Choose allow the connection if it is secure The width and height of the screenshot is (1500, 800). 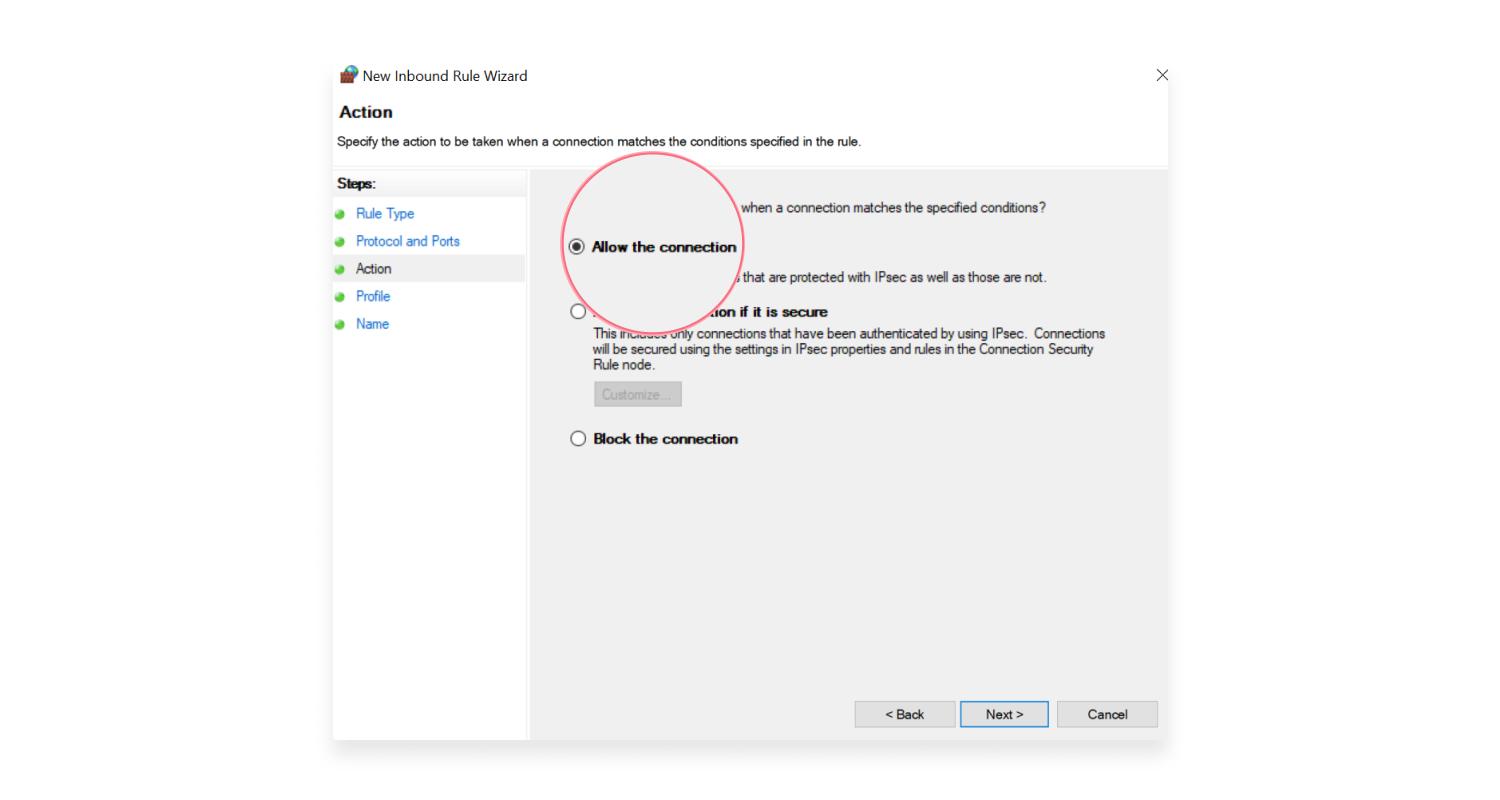pos(578,312)
